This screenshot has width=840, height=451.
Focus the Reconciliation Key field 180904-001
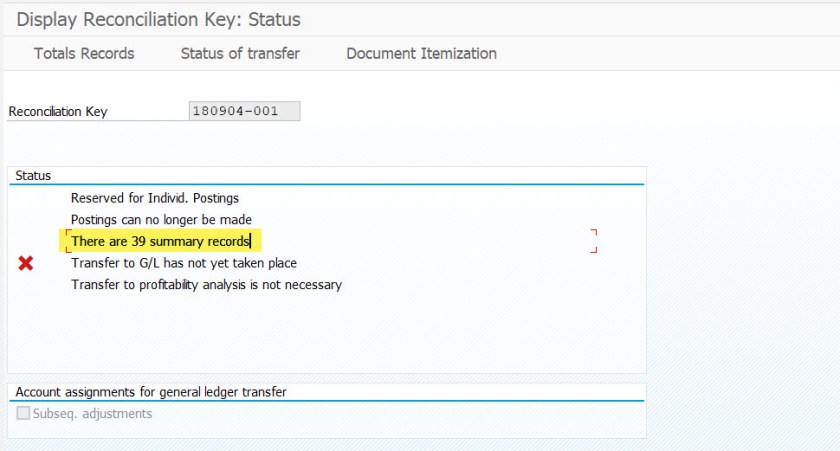[244, 111]
